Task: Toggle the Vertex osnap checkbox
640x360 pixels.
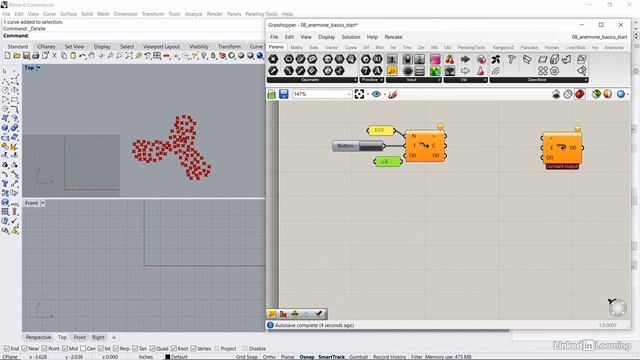Action: 193,349
